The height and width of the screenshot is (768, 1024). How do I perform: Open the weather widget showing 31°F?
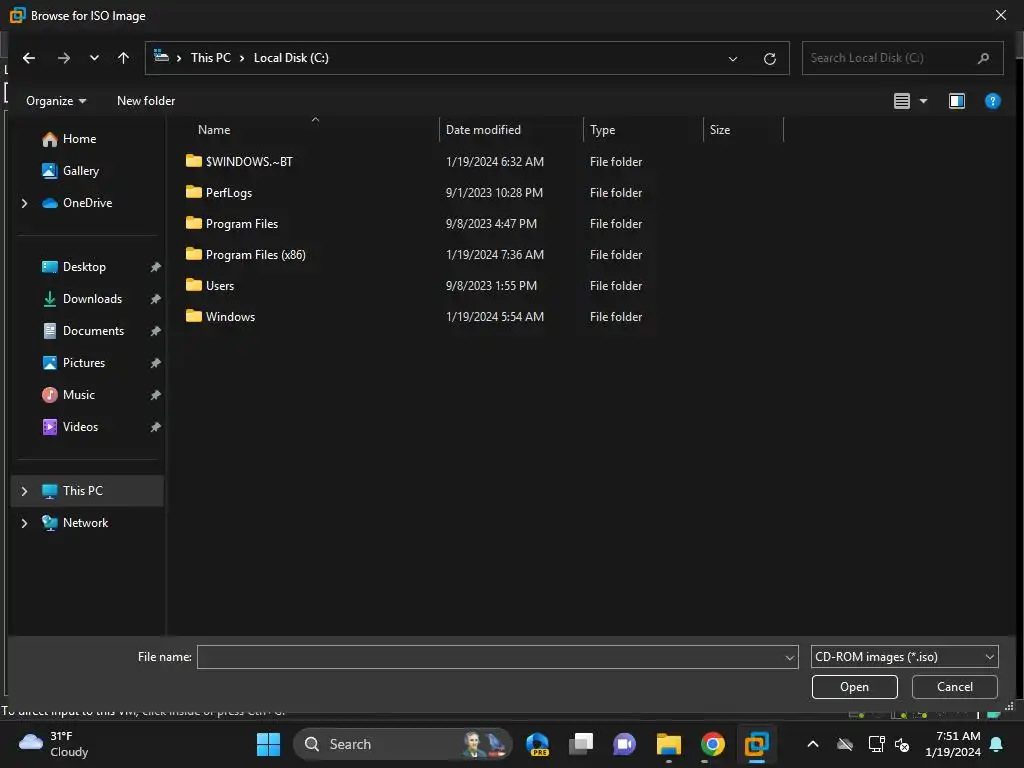point(54,744)
